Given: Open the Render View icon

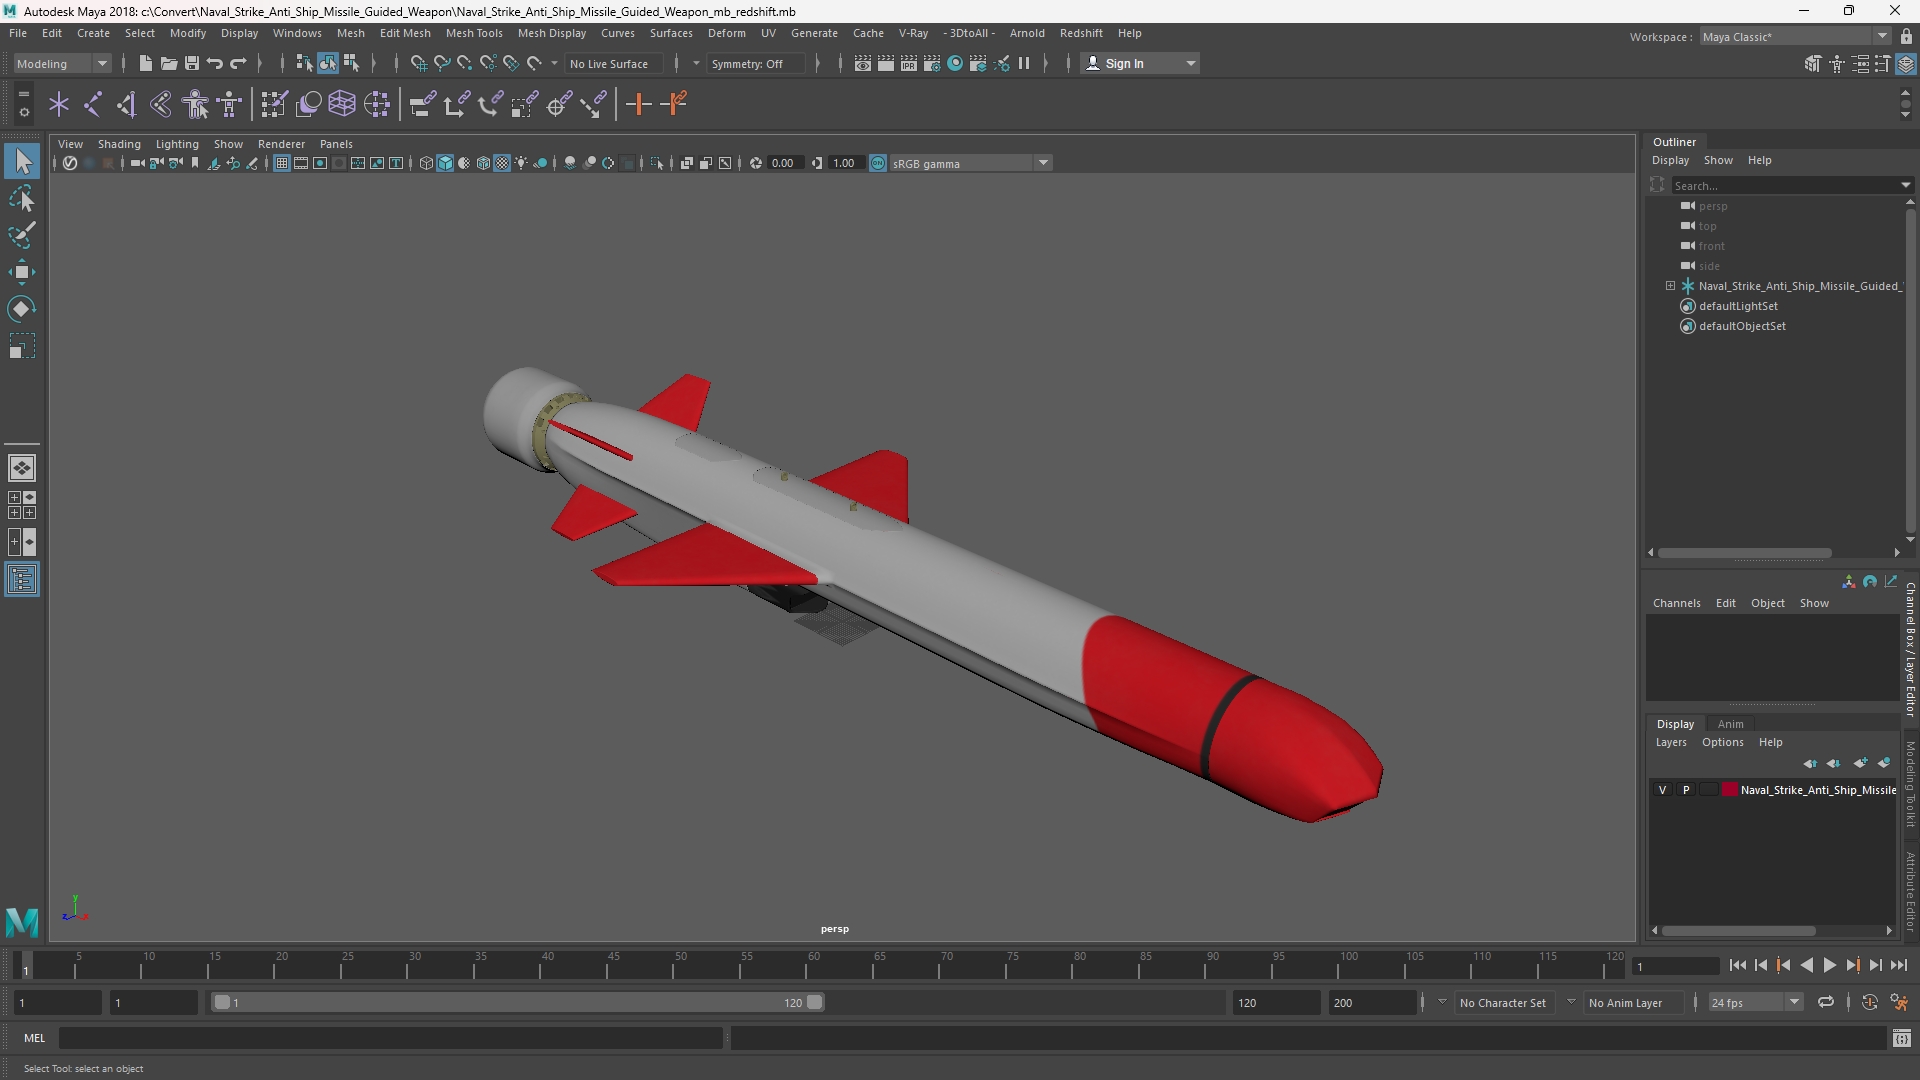Looking at the screenshot, I should [863, 63].
